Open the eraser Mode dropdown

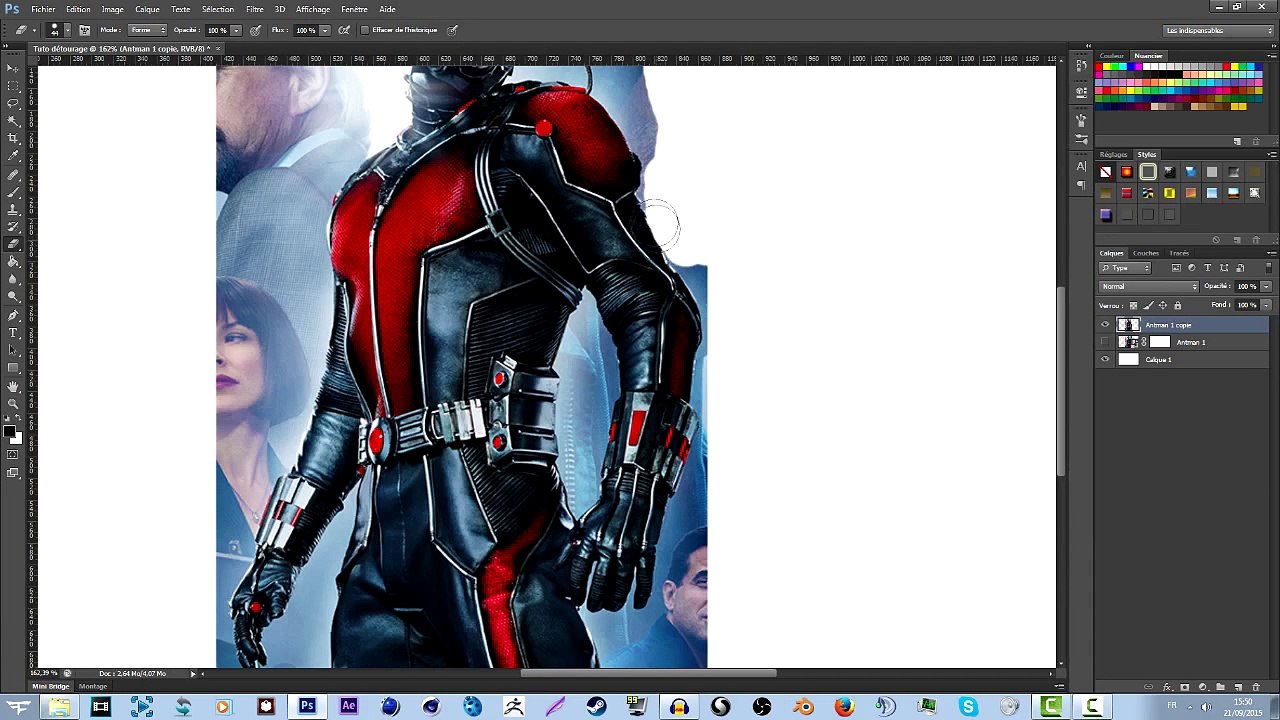point(147,30)
